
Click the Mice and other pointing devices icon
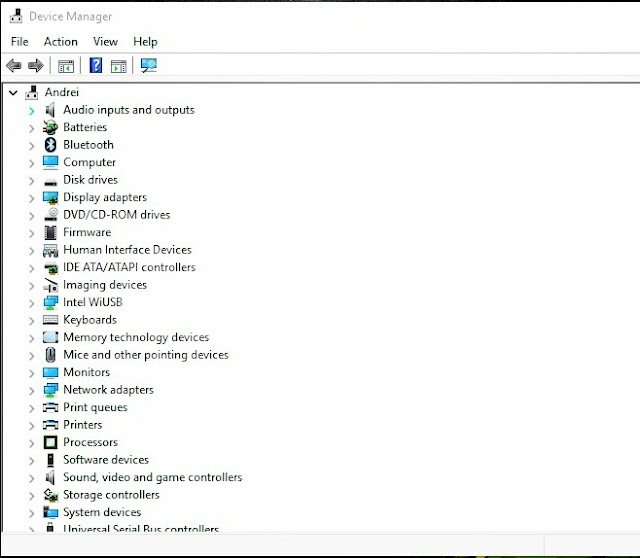[x=50, y=355]
